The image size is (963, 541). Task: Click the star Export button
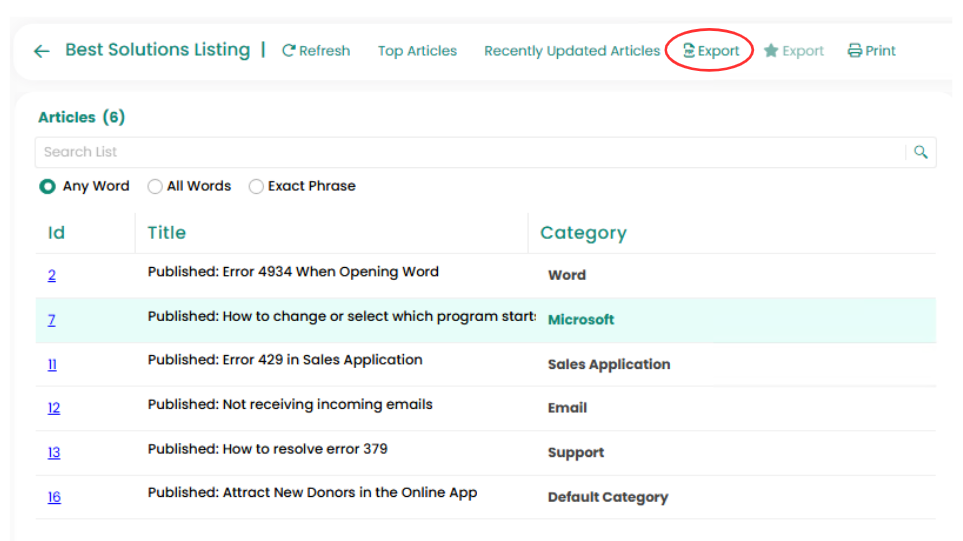[x=794, y=51]
